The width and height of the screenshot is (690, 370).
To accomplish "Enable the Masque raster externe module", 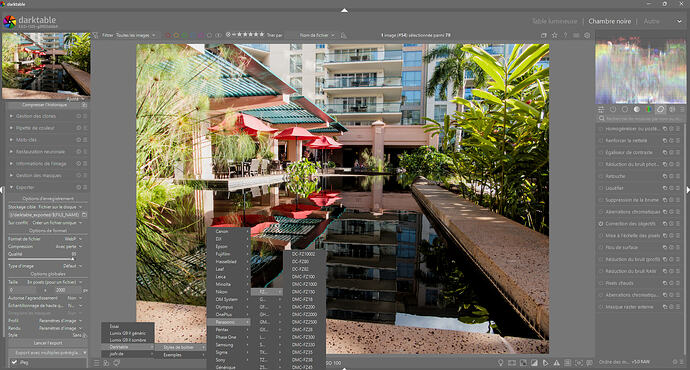I will [601, 307].
